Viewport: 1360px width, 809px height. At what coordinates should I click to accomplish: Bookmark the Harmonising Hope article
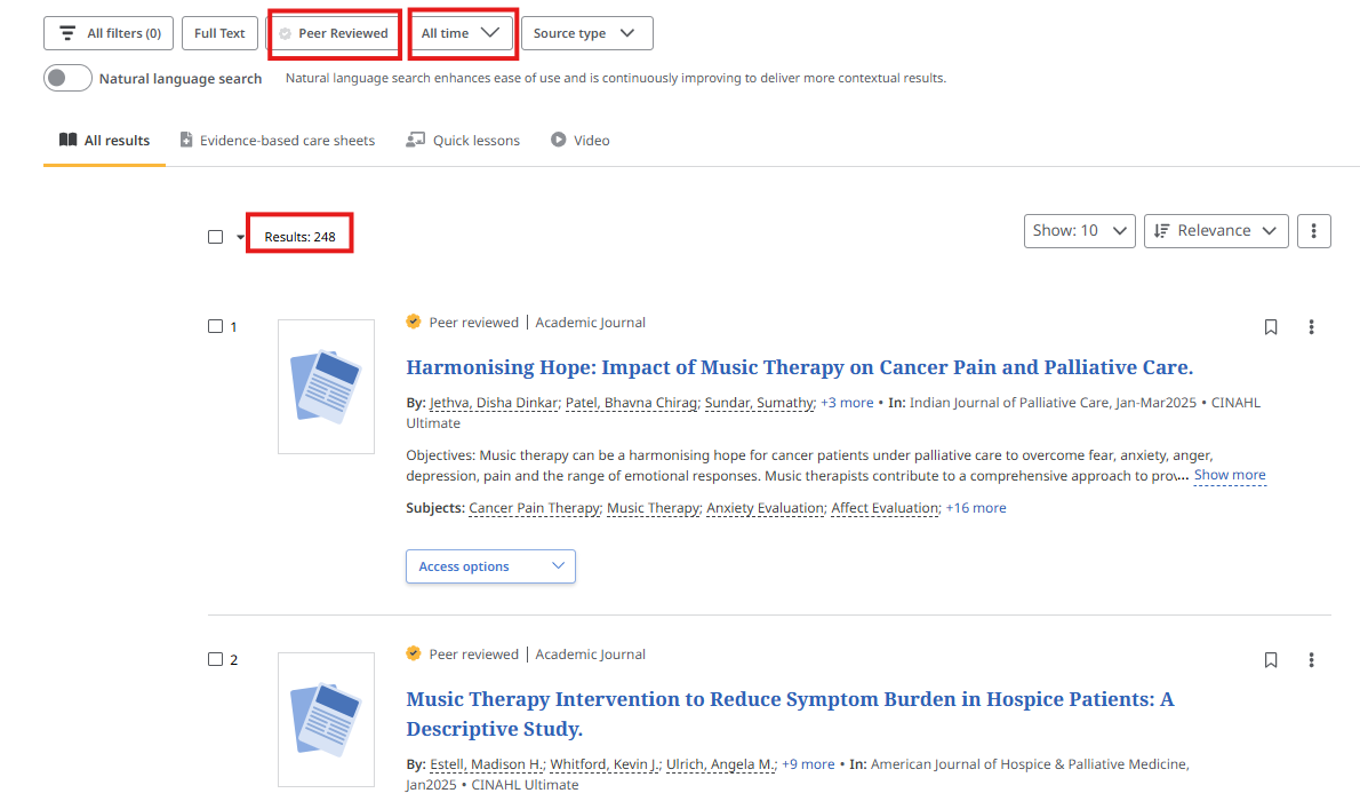[1271, 327]
